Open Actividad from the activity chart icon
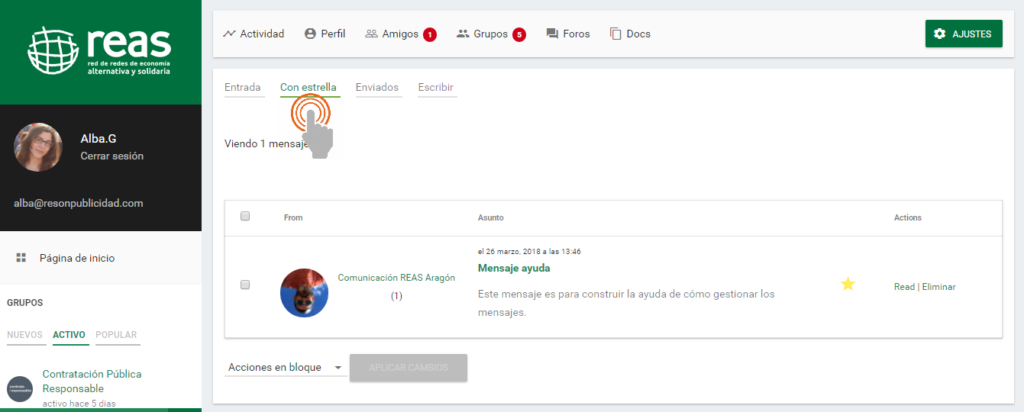This screenshot has height=412, width=1024. point(230,34)
